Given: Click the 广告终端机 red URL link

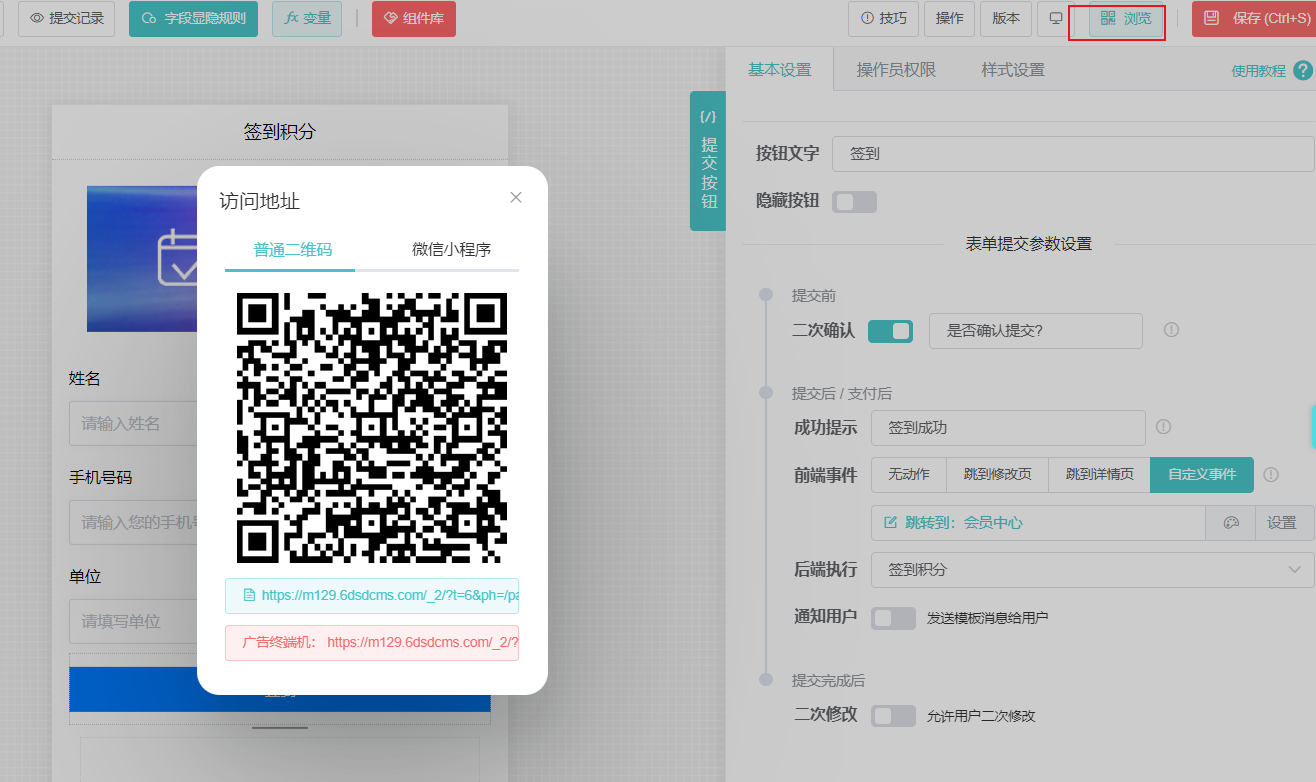Looking at the screenshot, I should point(372,642).
